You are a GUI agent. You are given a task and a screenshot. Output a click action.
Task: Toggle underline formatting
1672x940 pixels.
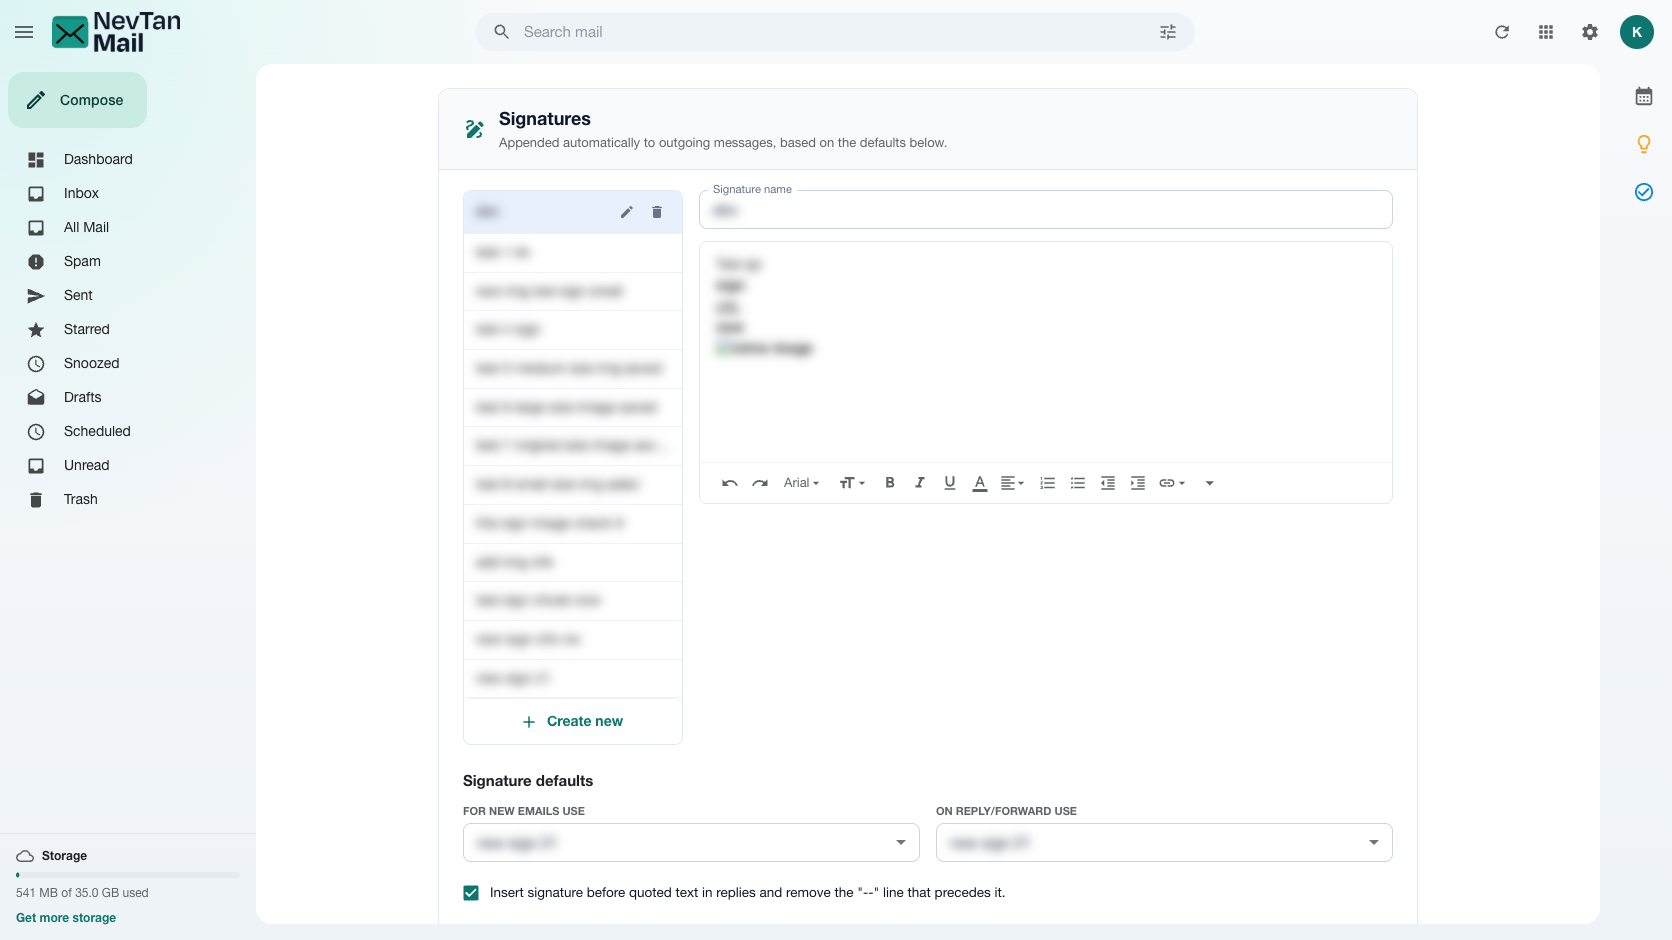[950, 483]
